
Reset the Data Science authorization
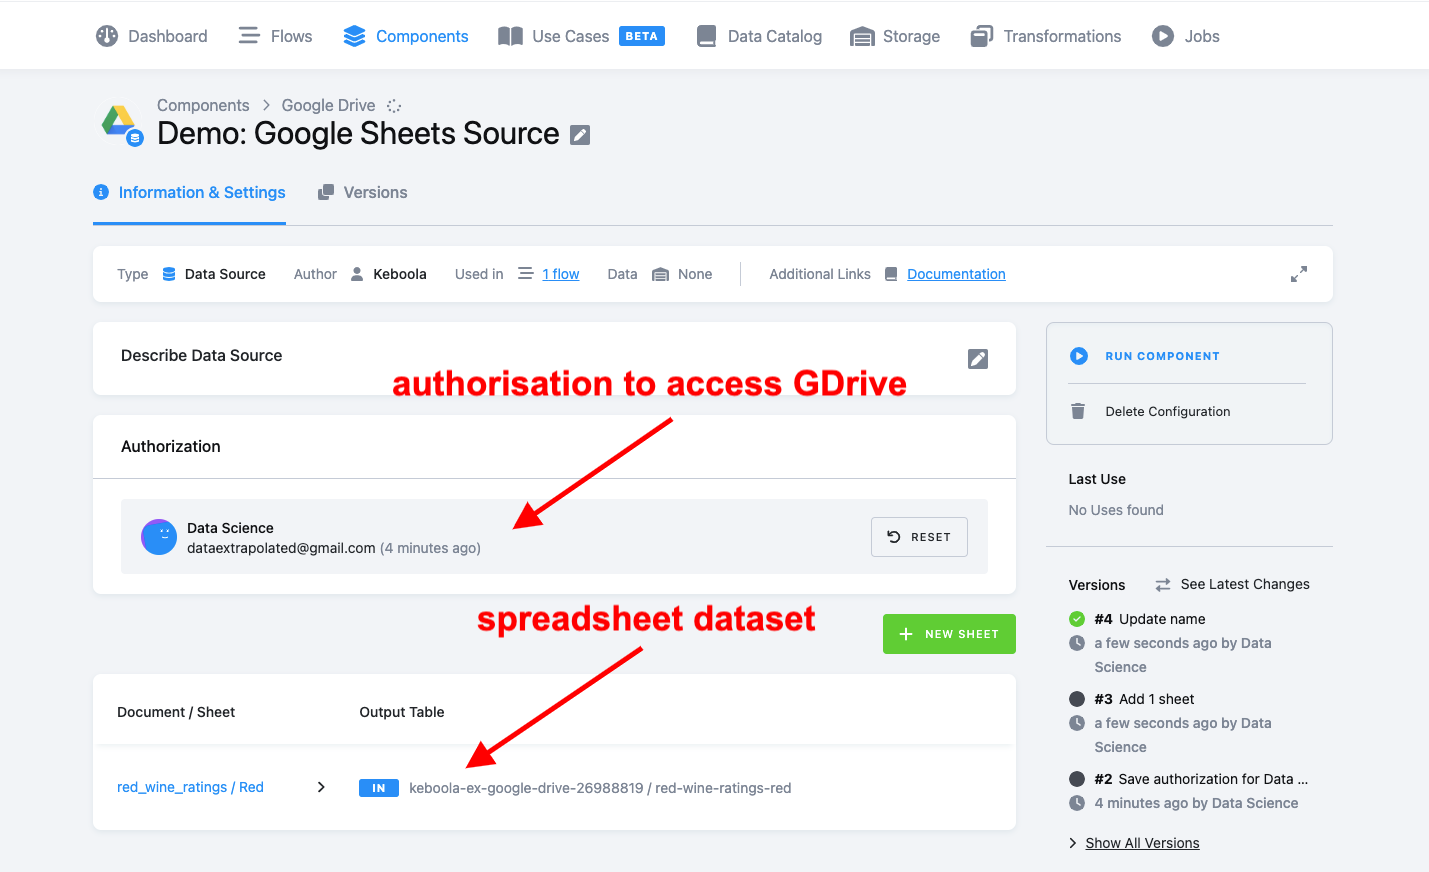tap(918, 537)
